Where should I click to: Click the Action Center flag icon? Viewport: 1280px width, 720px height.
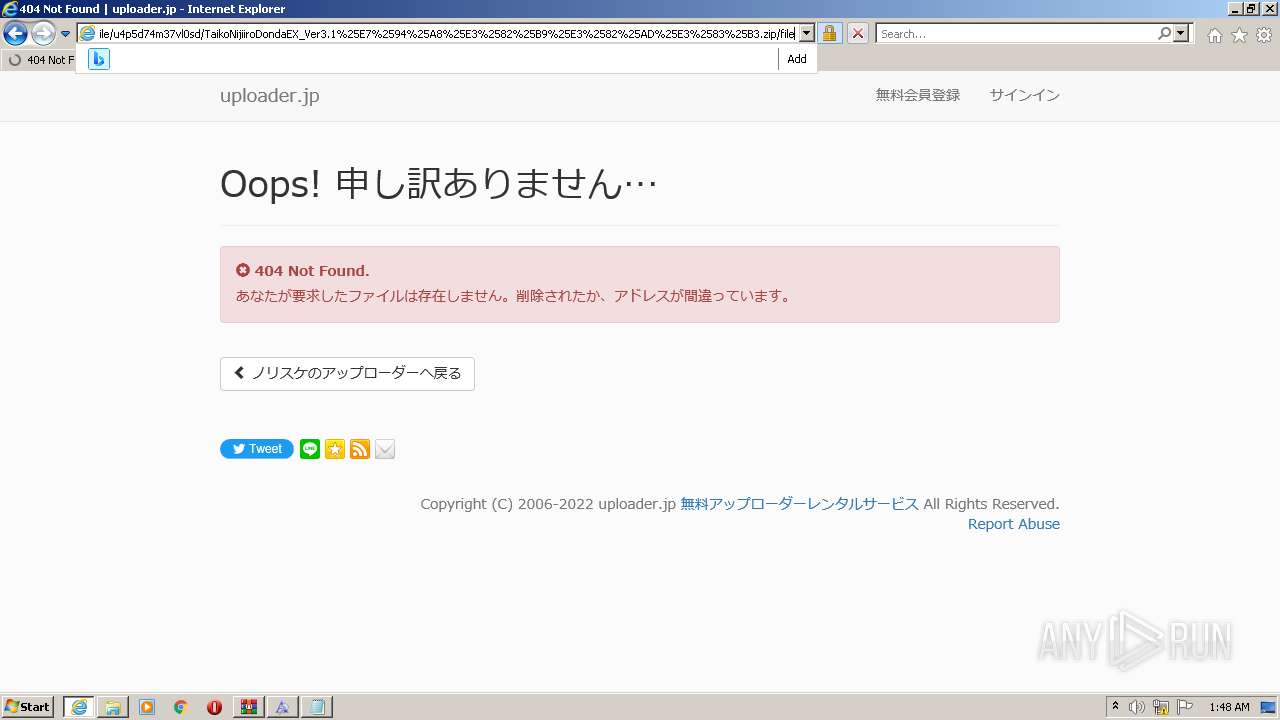pos(1185,707)
